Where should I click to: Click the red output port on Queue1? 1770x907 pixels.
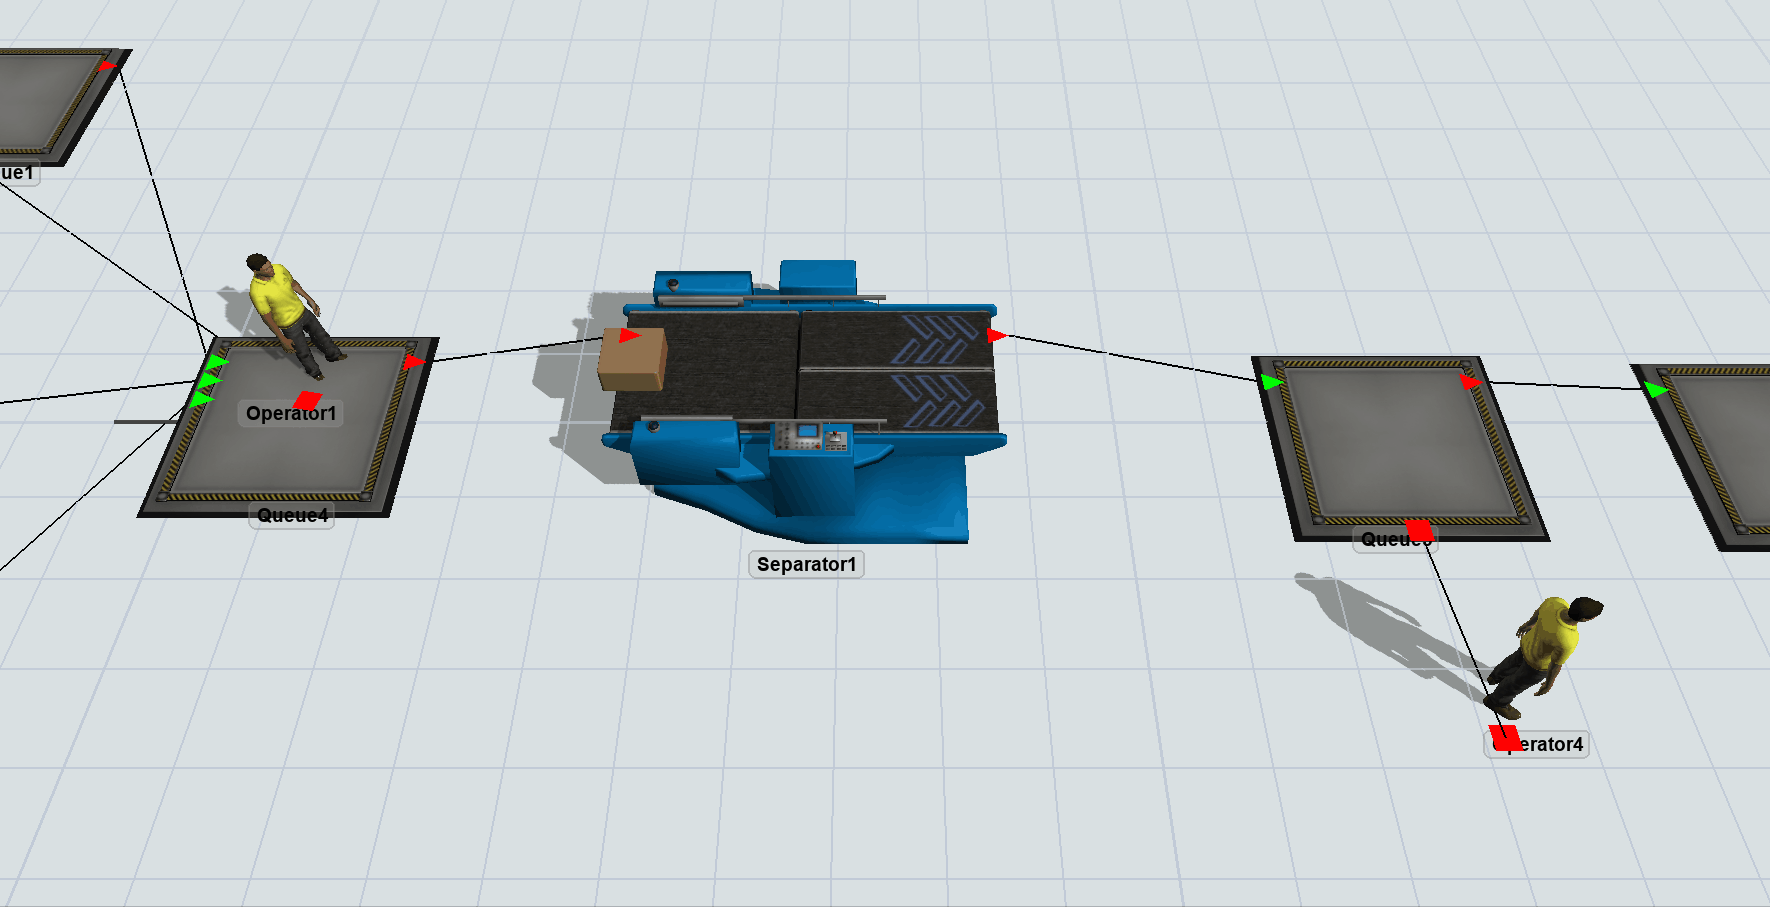108,66
